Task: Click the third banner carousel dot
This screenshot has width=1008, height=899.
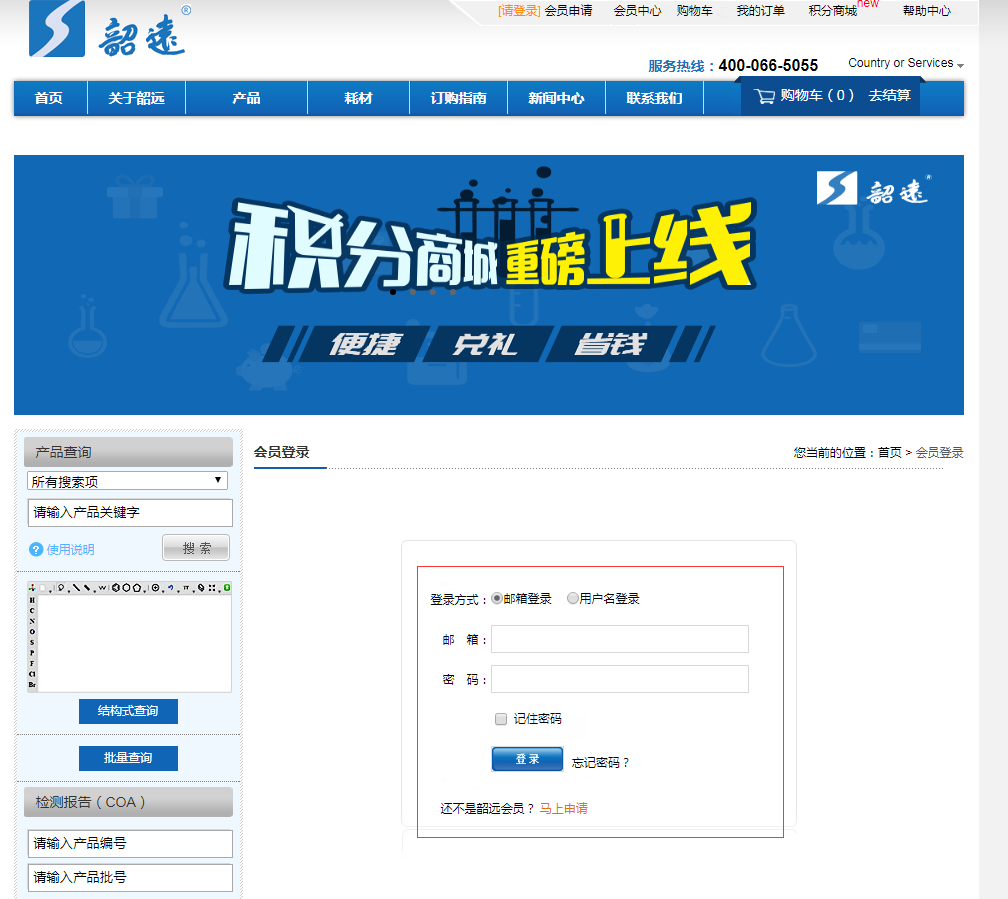Action: [x=433, y=292]
